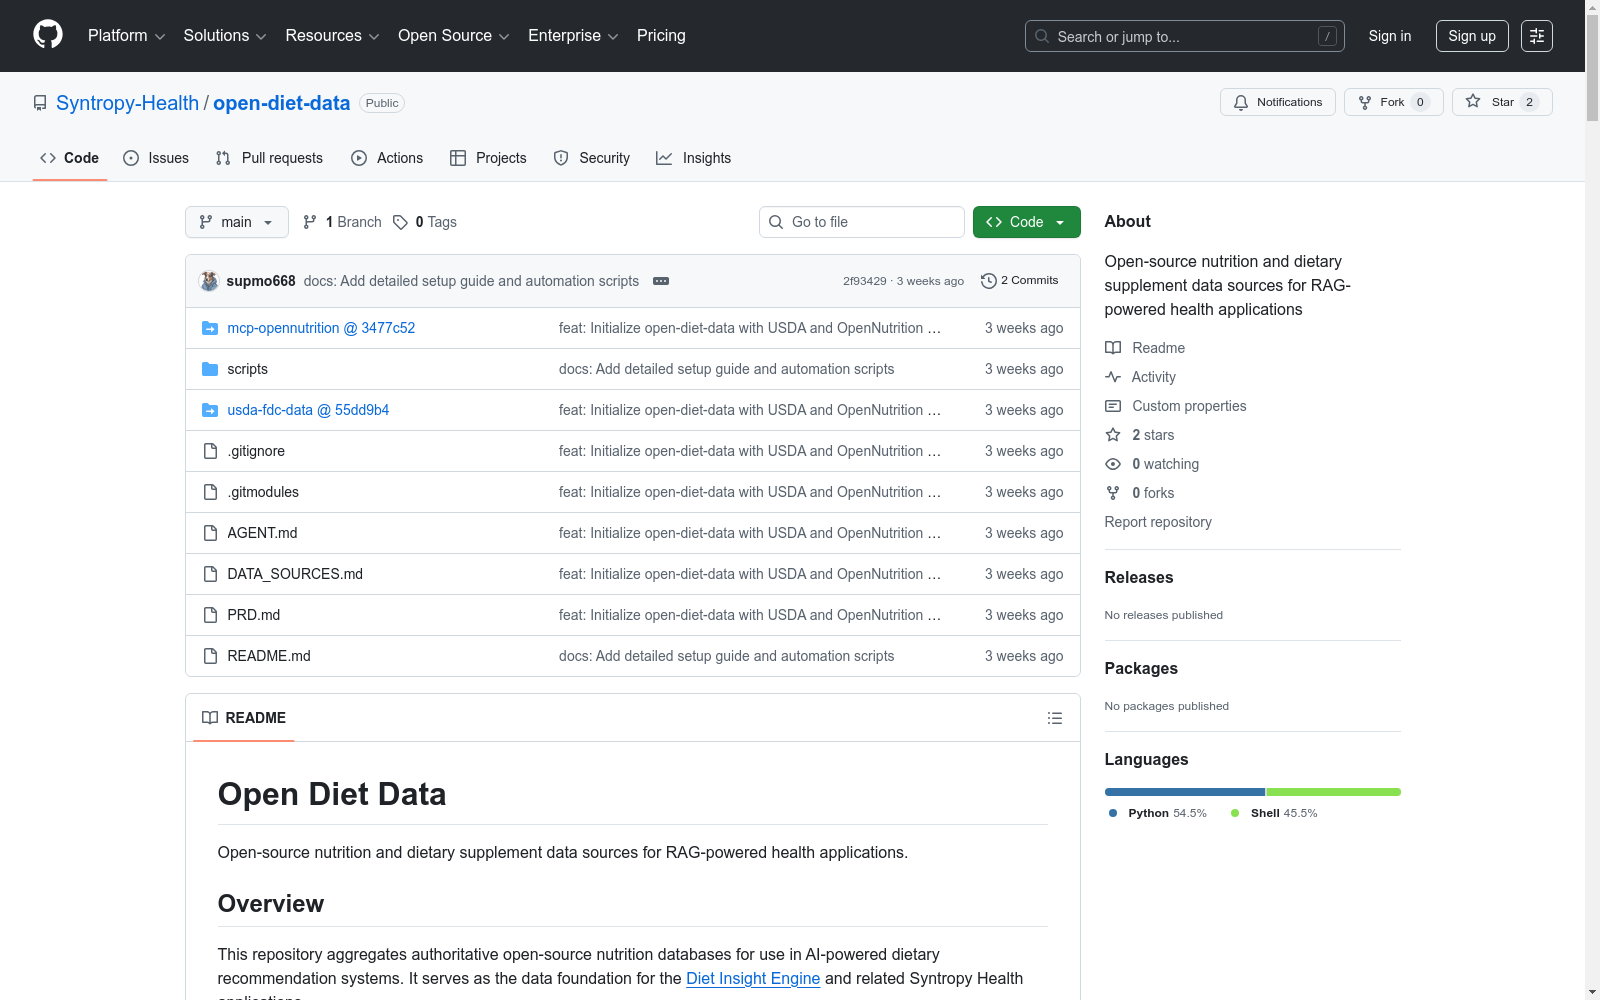Go to the Security tab

click(592, 158)
